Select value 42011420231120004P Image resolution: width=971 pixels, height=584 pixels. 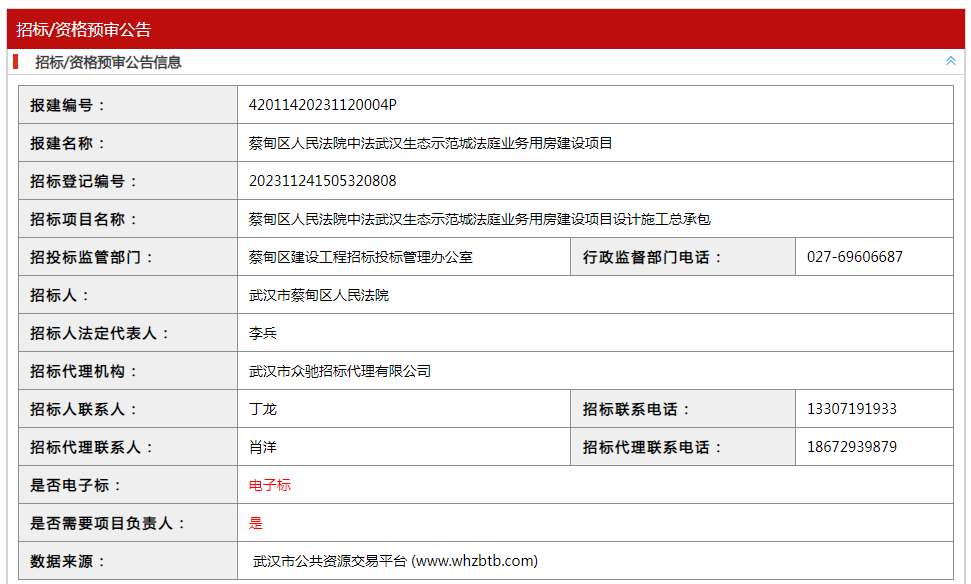323,105
